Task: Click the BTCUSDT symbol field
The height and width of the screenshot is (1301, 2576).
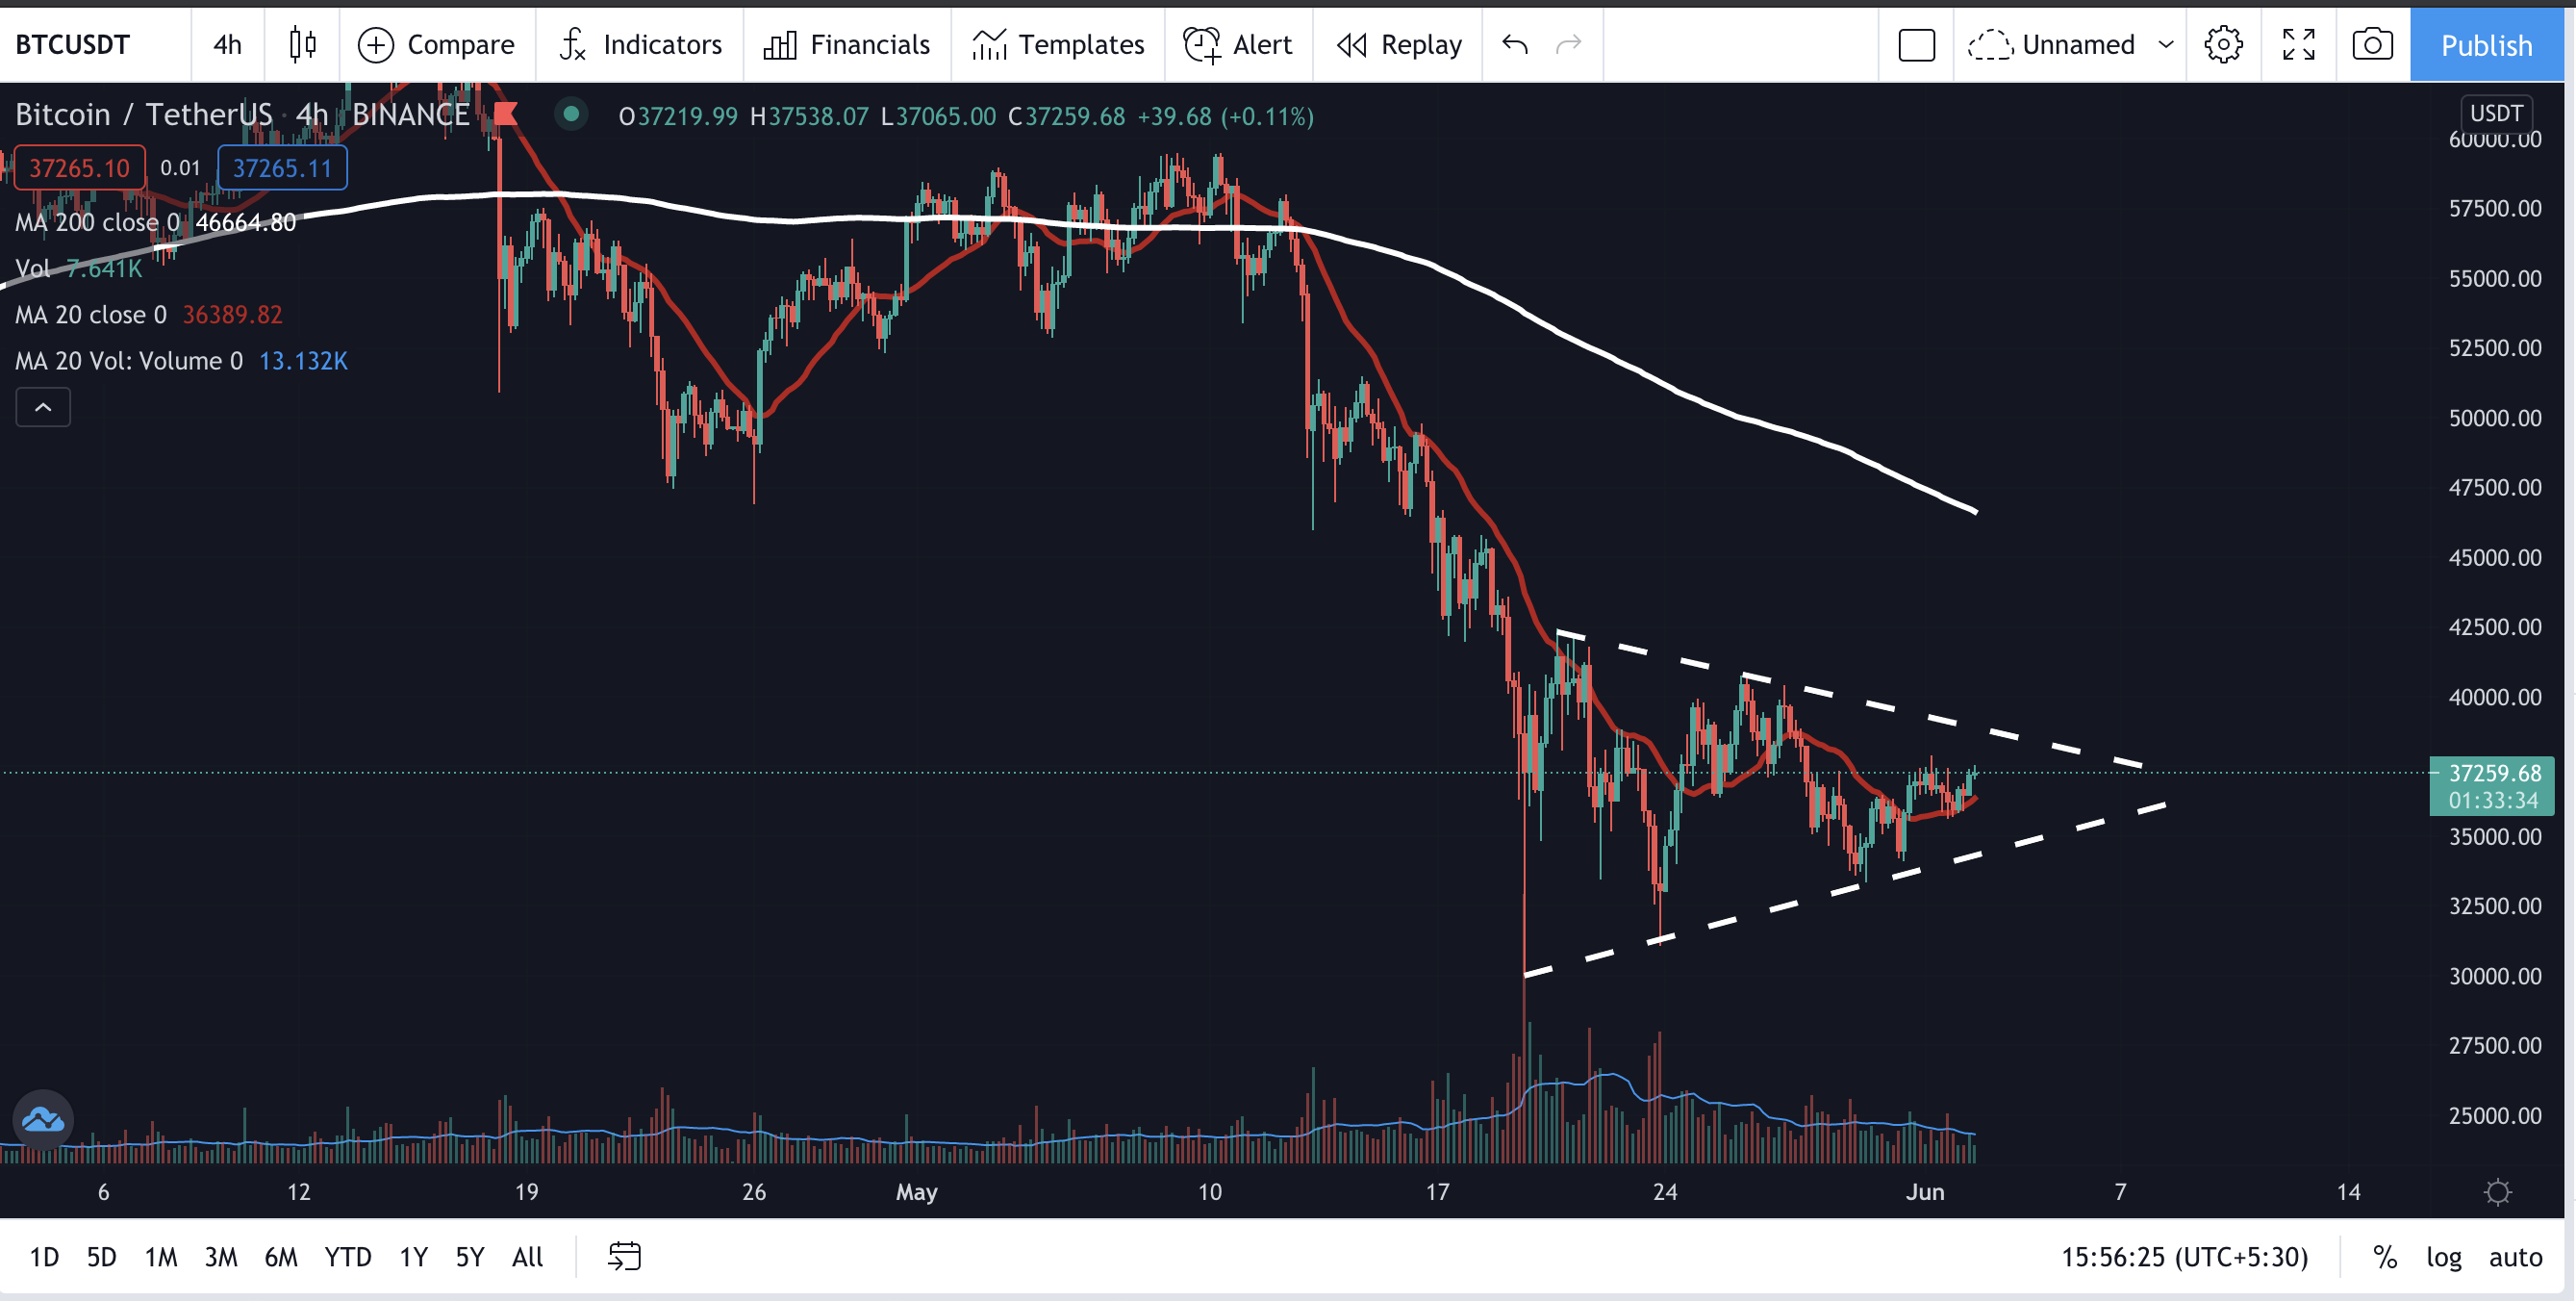Action: coord(71,44)
